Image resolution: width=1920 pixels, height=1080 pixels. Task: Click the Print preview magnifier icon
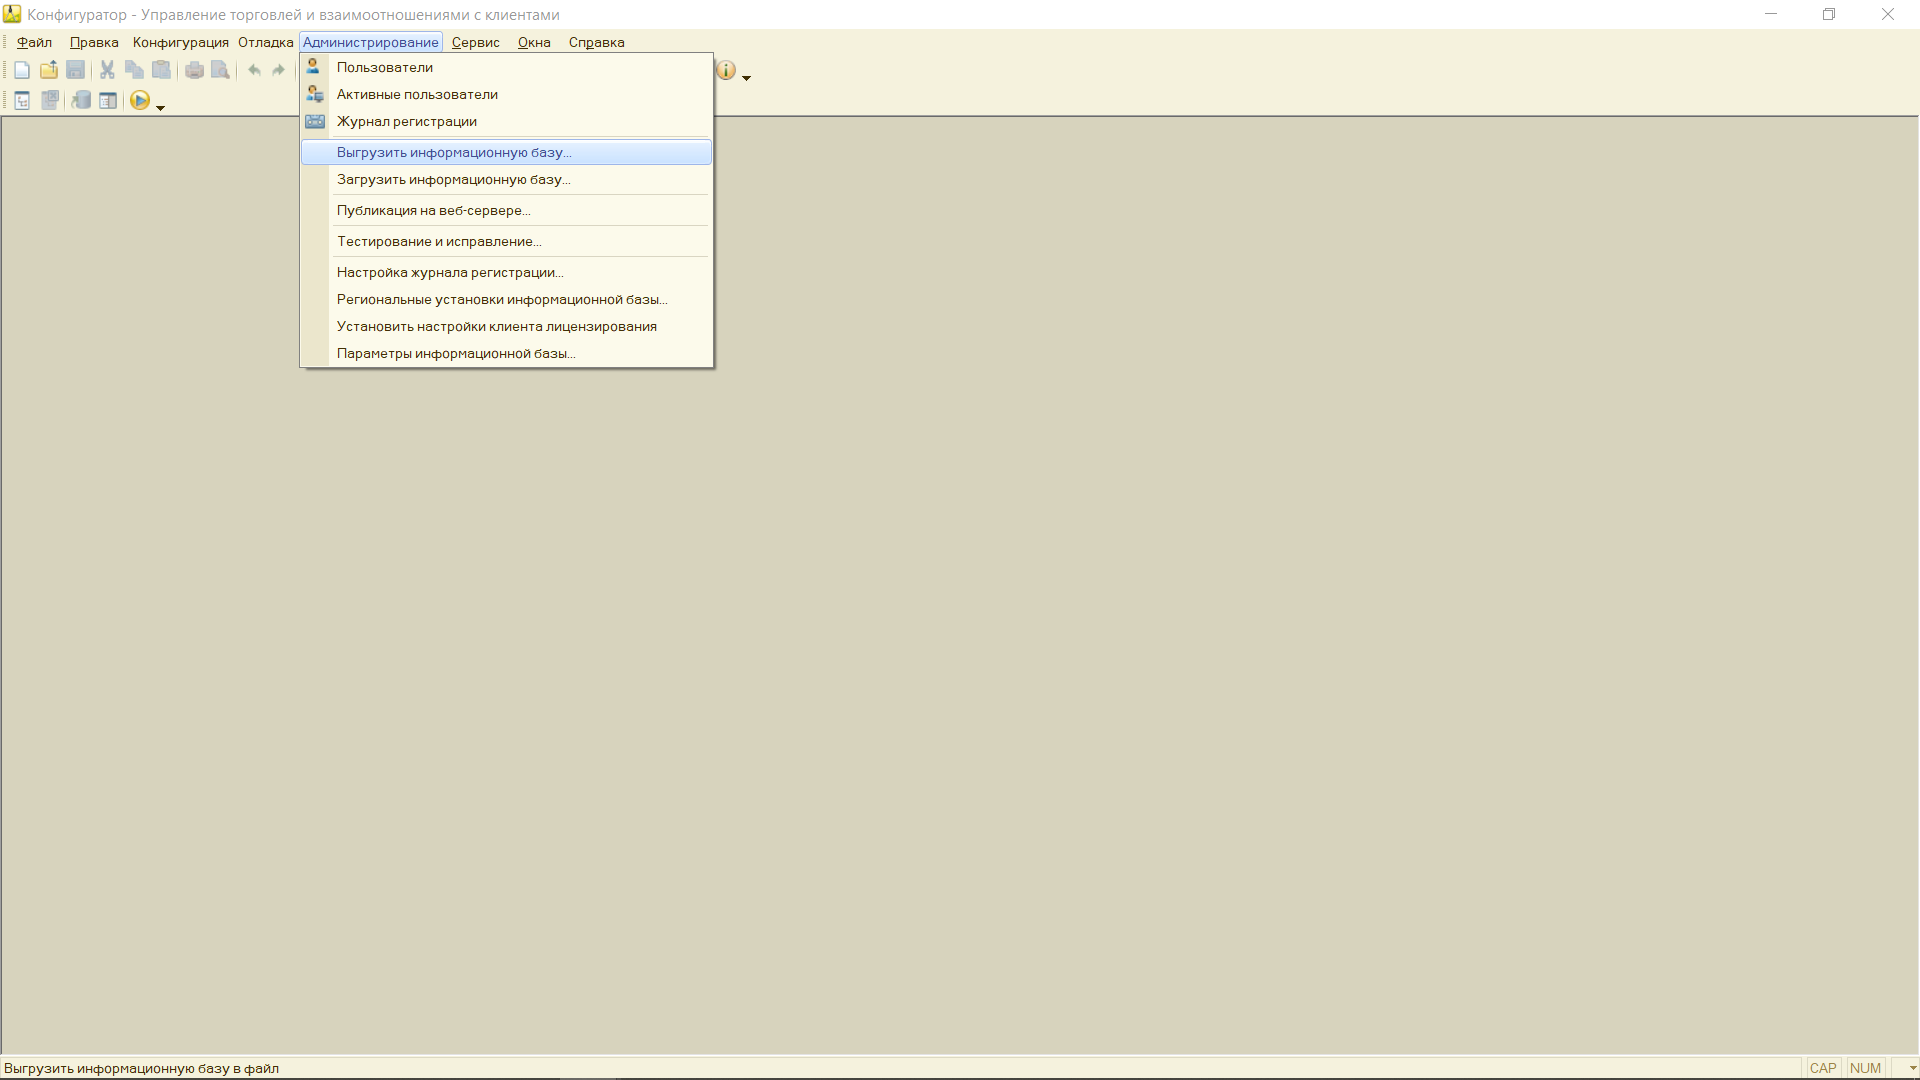[221, 70]
